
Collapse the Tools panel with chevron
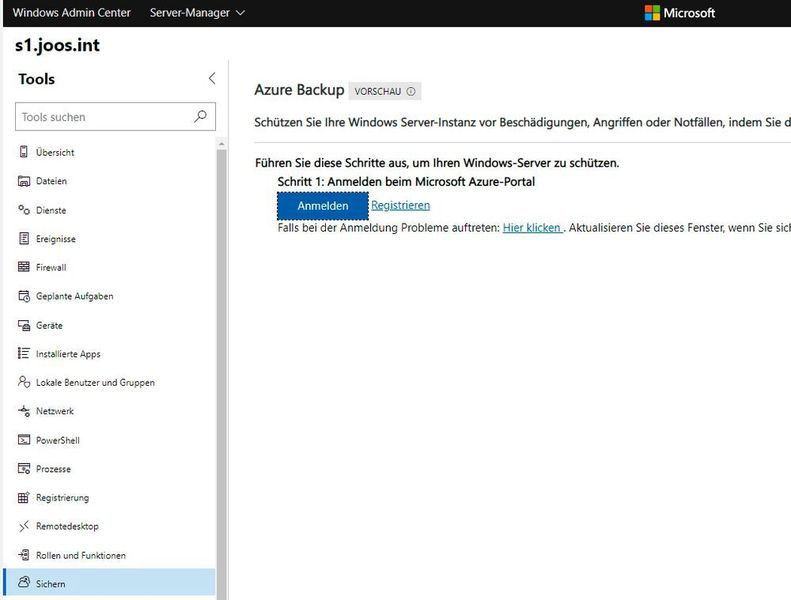[212, 78]
